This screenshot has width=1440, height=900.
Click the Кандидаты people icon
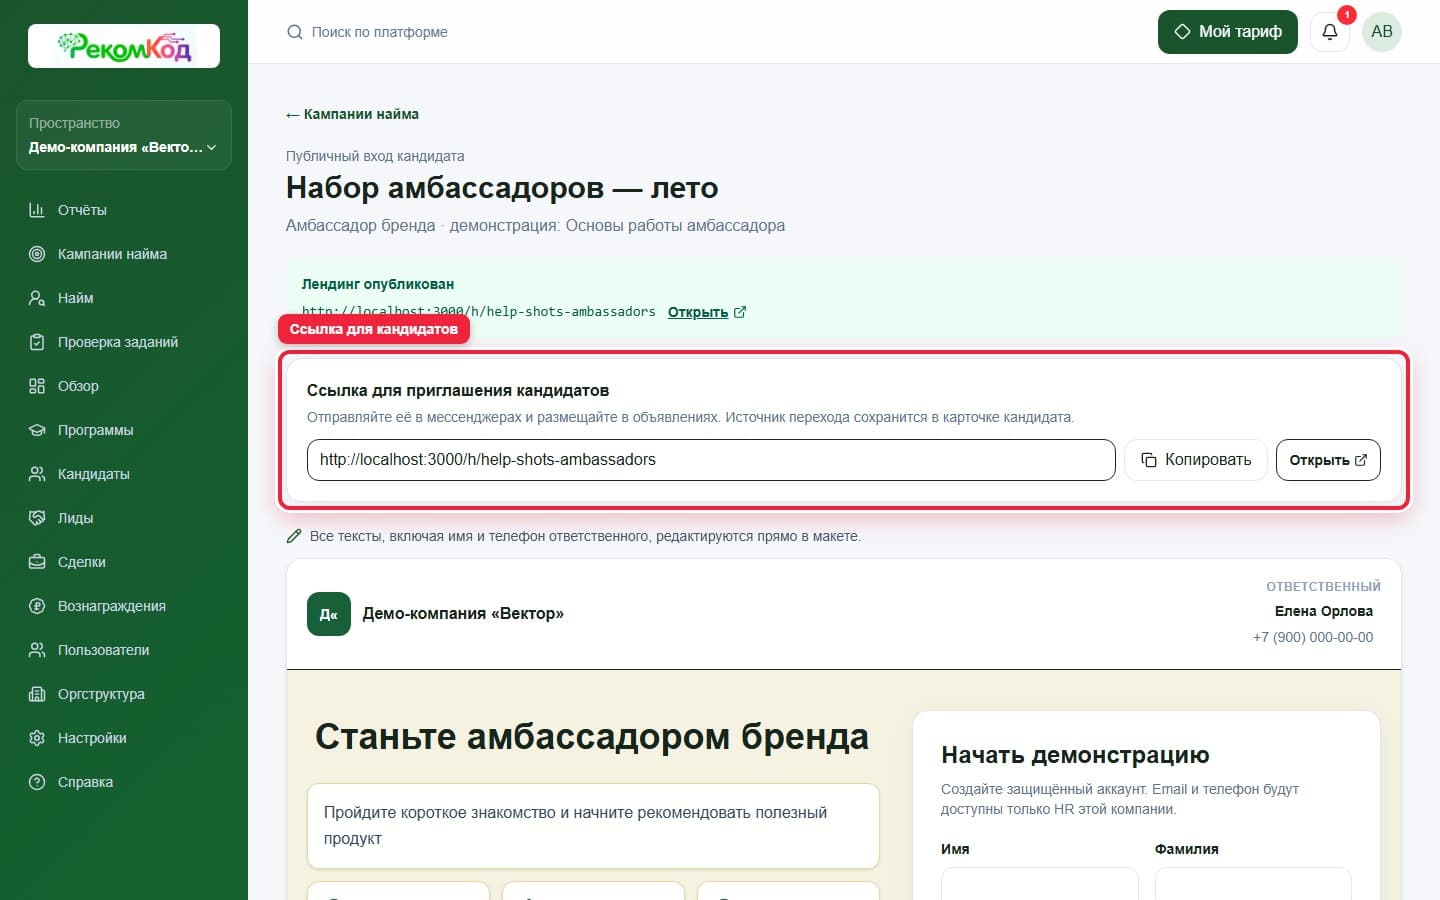pos(37,474)
